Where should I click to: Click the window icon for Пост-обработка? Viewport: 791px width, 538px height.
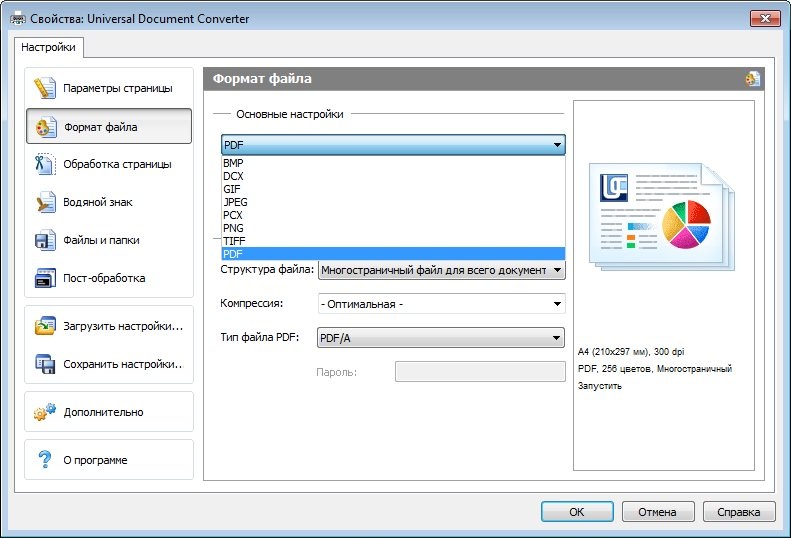45,278
